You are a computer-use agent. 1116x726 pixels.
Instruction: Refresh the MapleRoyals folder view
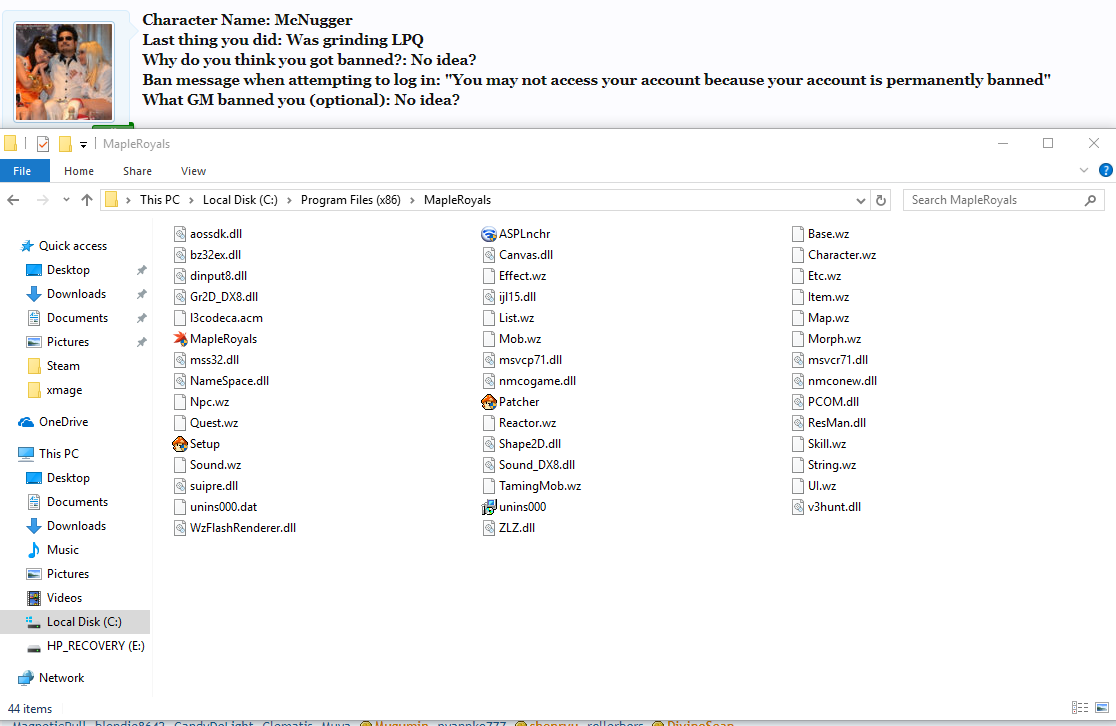(x=881, y=200)
